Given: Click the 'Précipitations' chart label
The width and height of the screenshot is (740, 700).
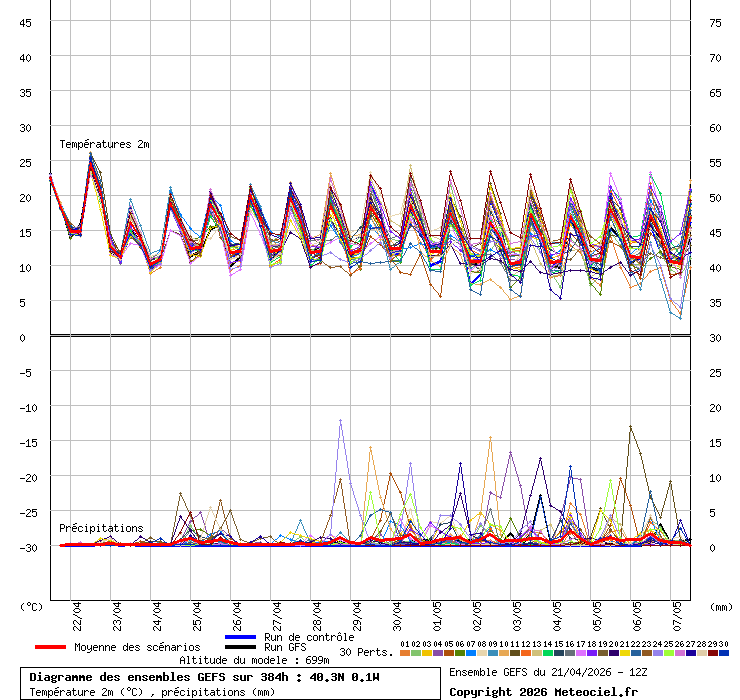Looking at the screenshot, I should tap(101, 528).
